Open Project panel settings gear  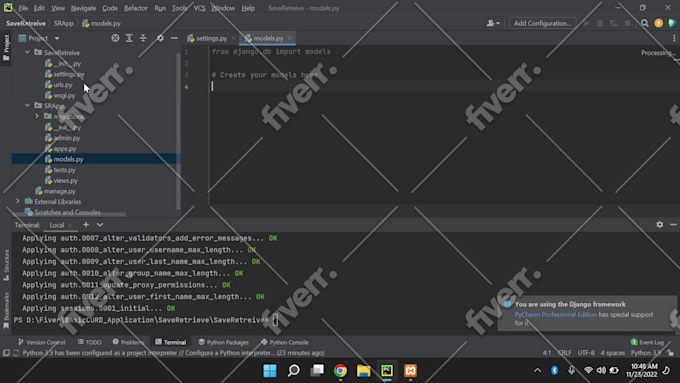coord(160,38)
